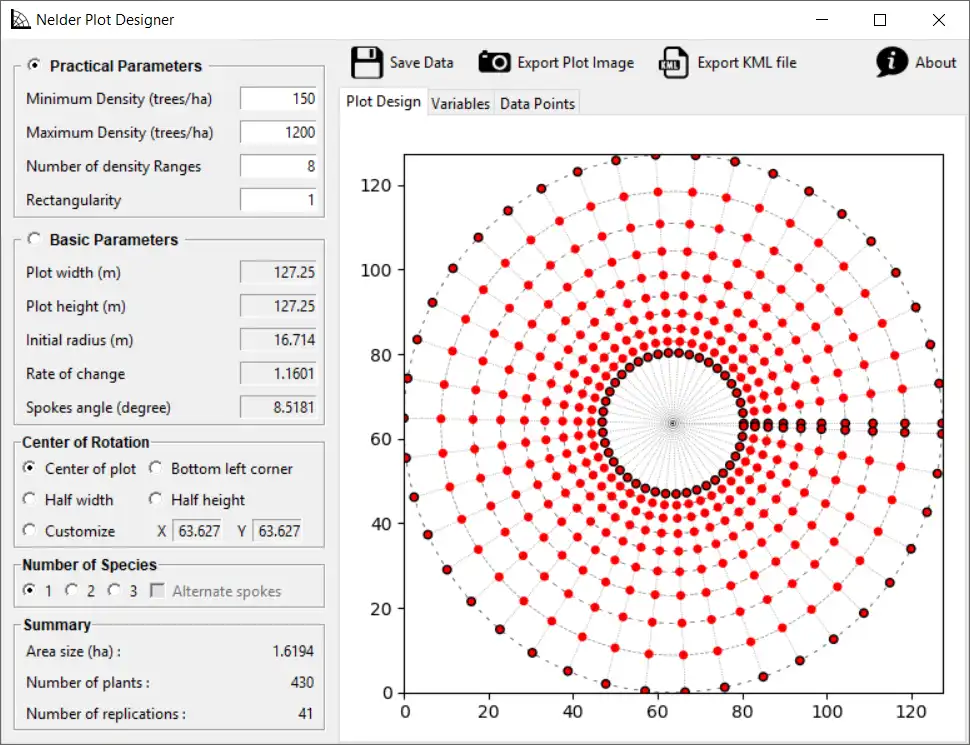Click the Number of replications value 41

[306, 713]
